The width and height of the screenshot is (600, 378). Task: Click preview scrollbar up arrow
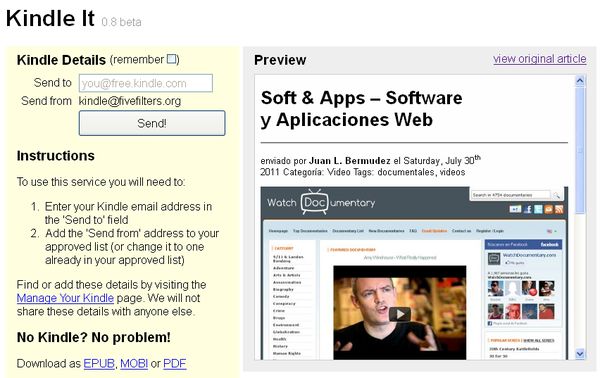(580, 81)
